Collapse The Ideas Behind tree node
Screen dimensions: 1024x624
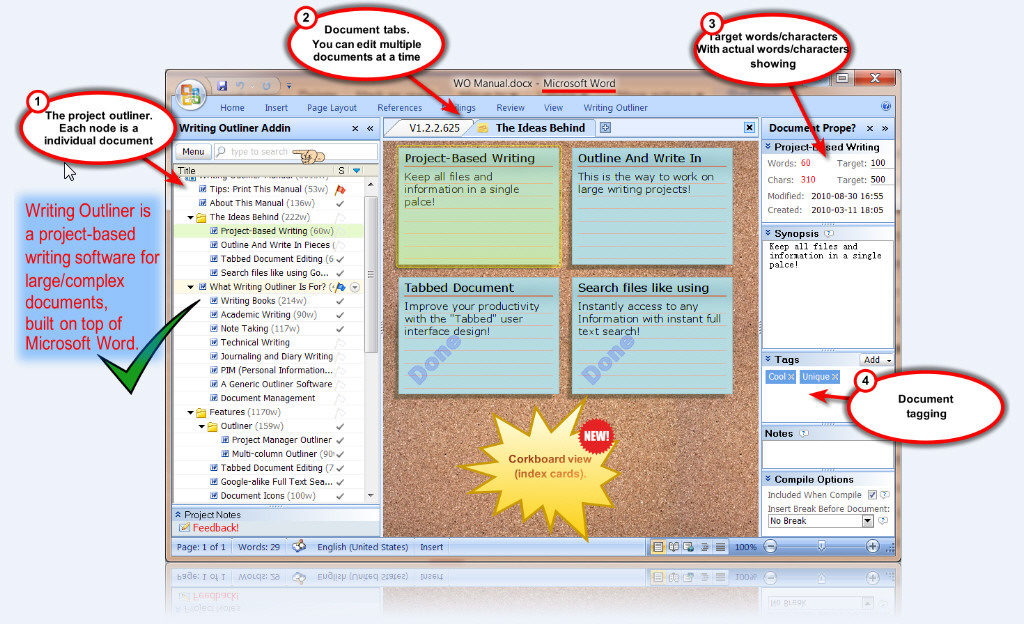click(190, 218)
